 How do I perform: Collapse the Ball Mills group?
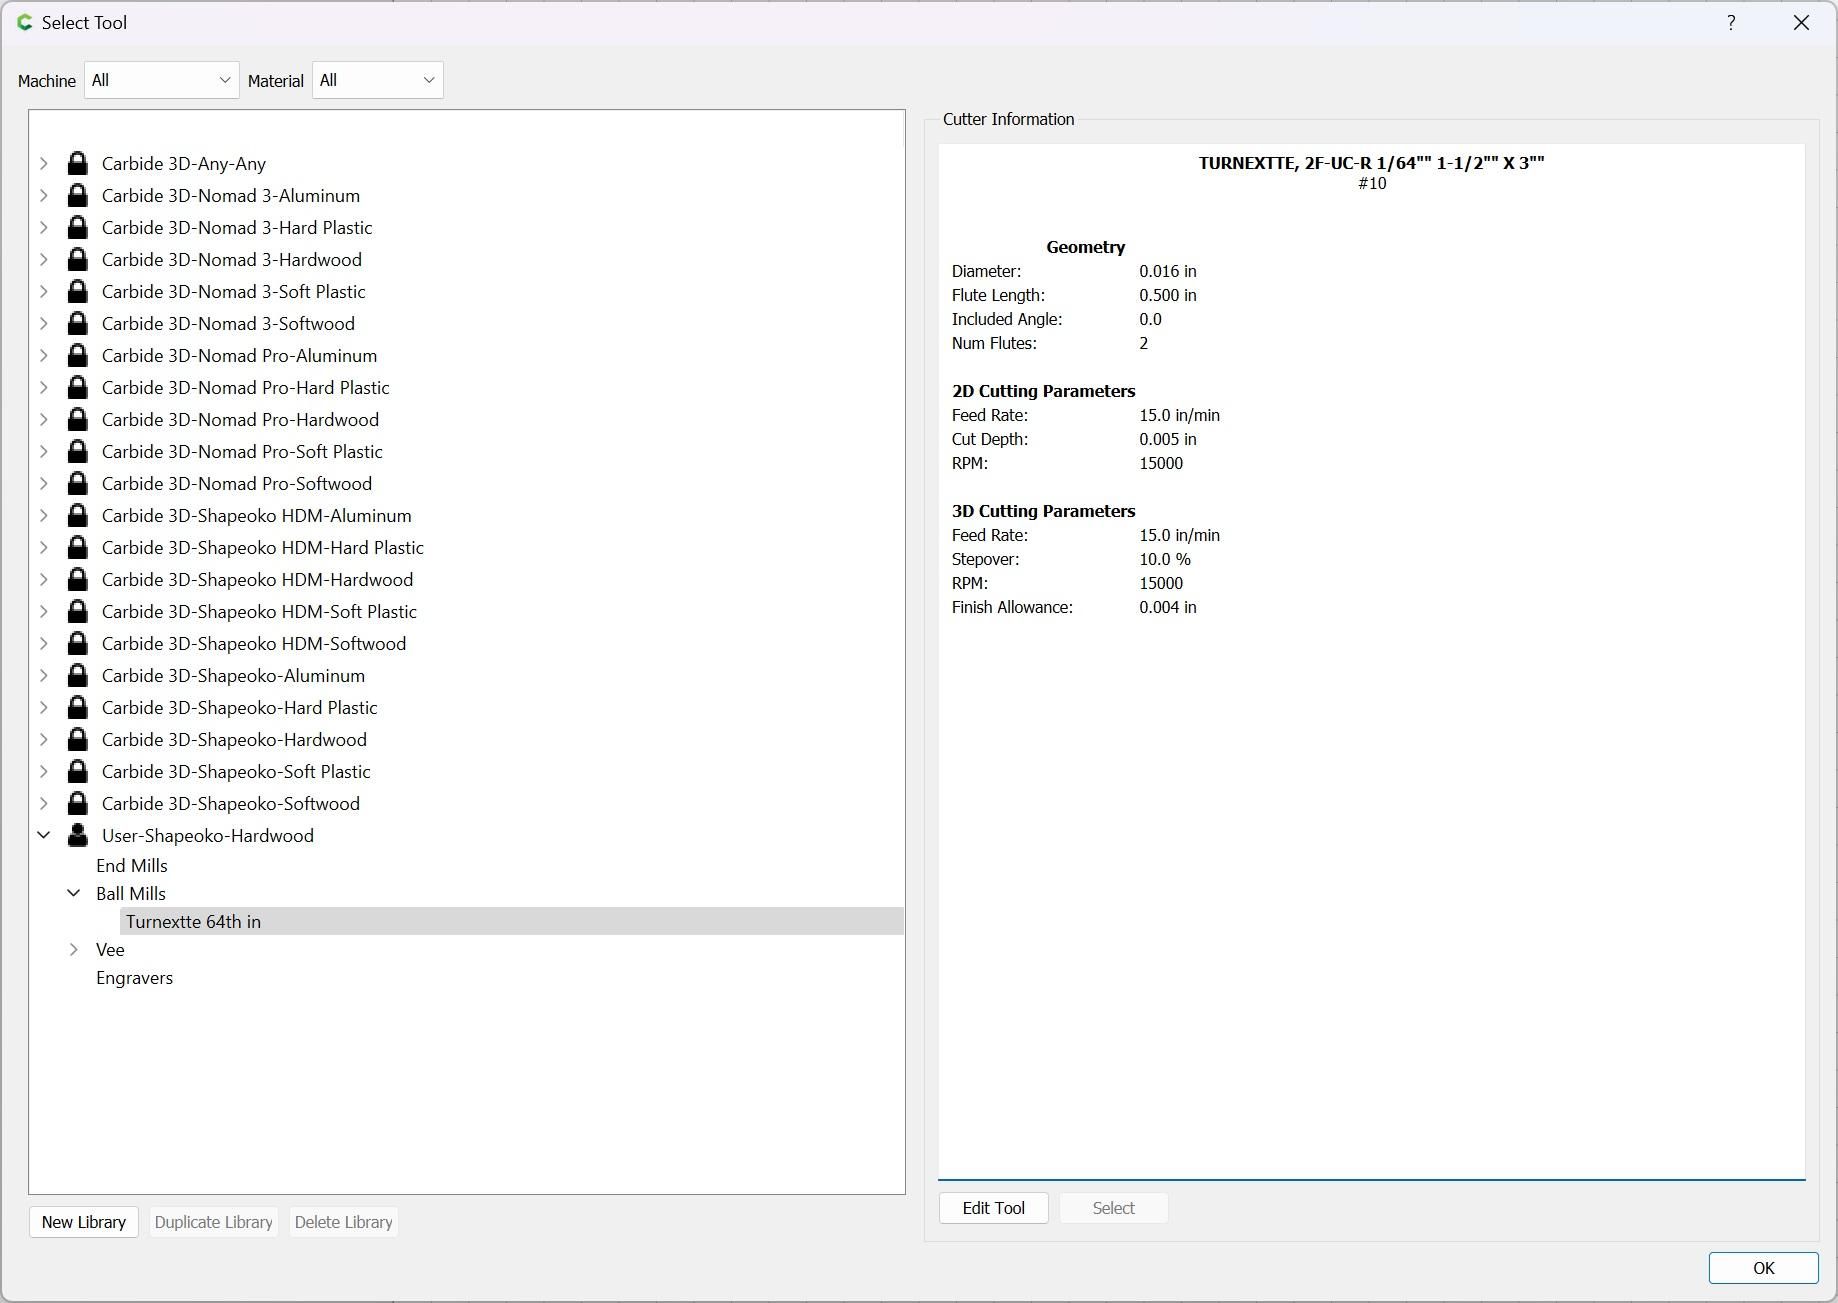(x=74, y=893)
